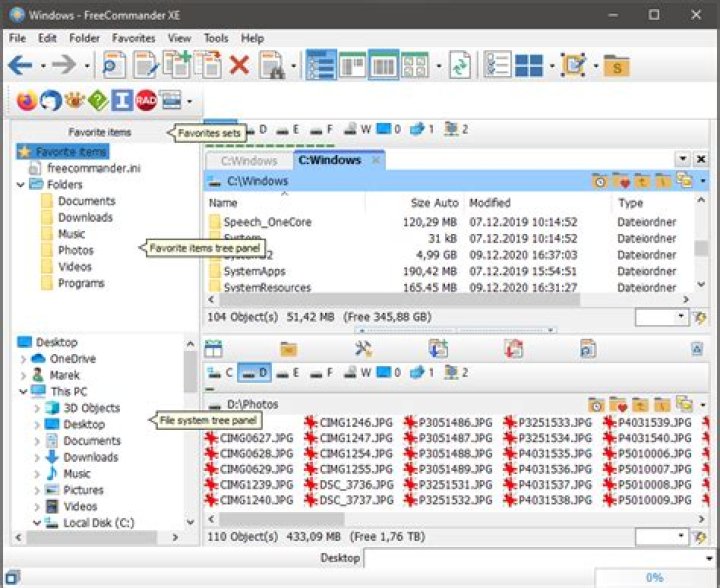Toggle the checklist panel toolbar icon
The height and width of the screenshot is (588, 720).
pos(497,65)
